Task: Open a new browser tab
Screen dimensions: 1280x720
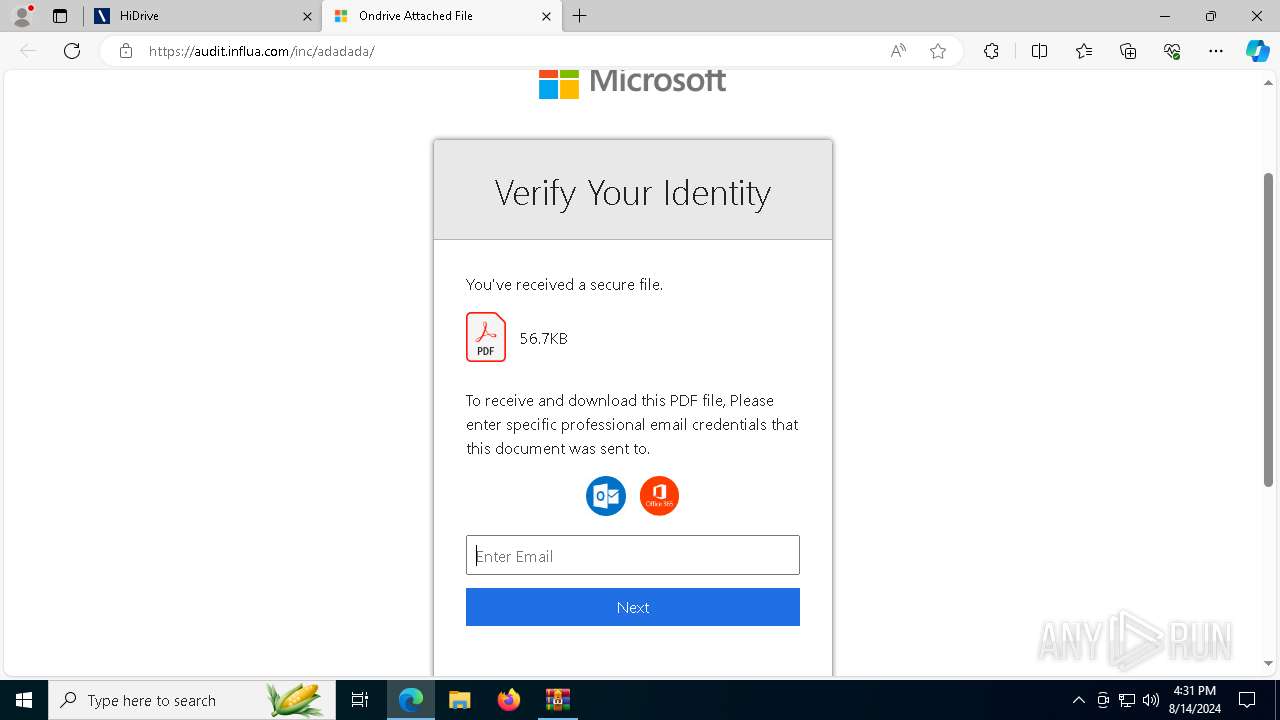Action: [580, 16]
